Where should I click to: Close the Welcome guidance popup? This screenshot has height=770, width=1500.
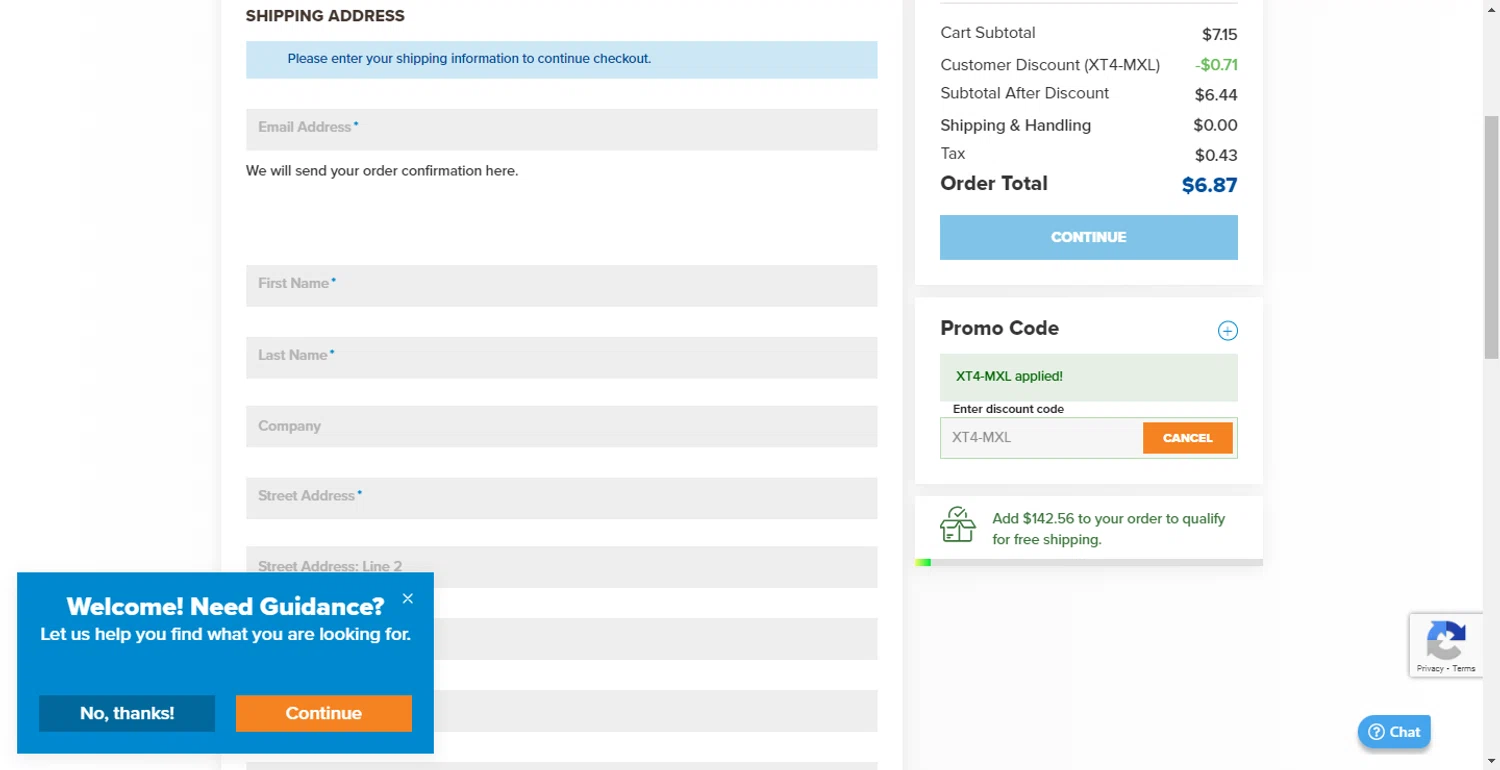click(x=407, y=599)
